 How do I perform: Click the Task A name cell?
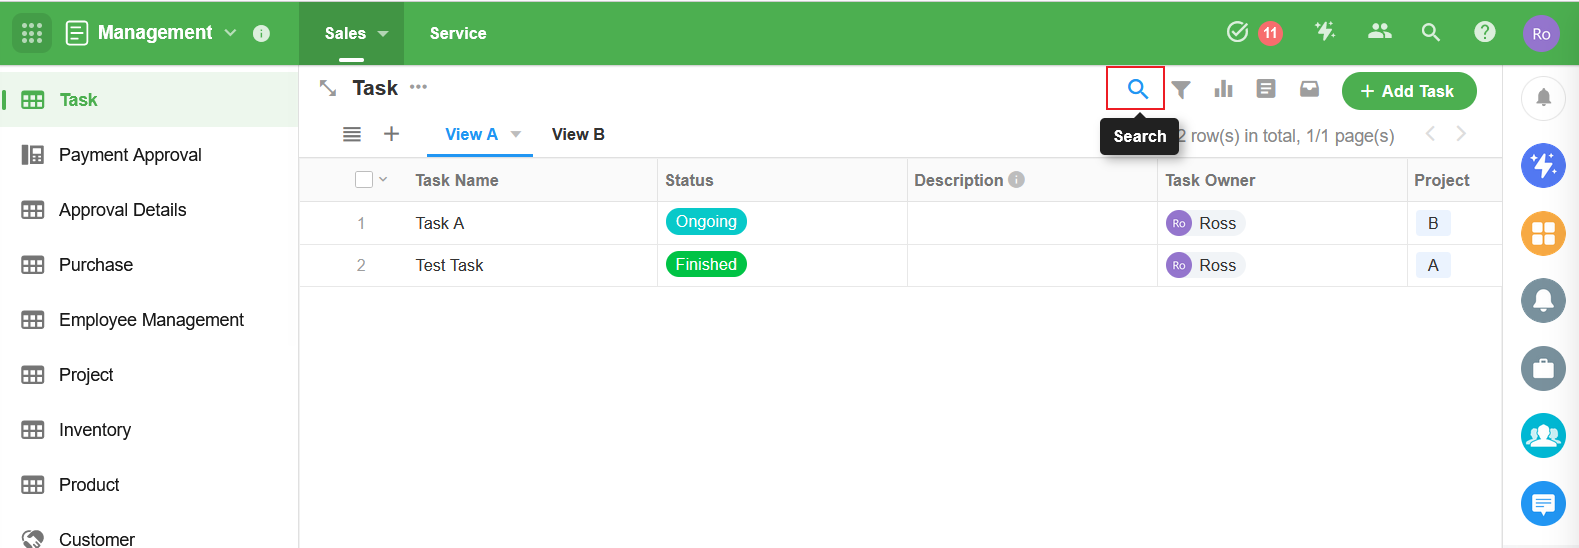pyautogui.click(x=440, y=224)
